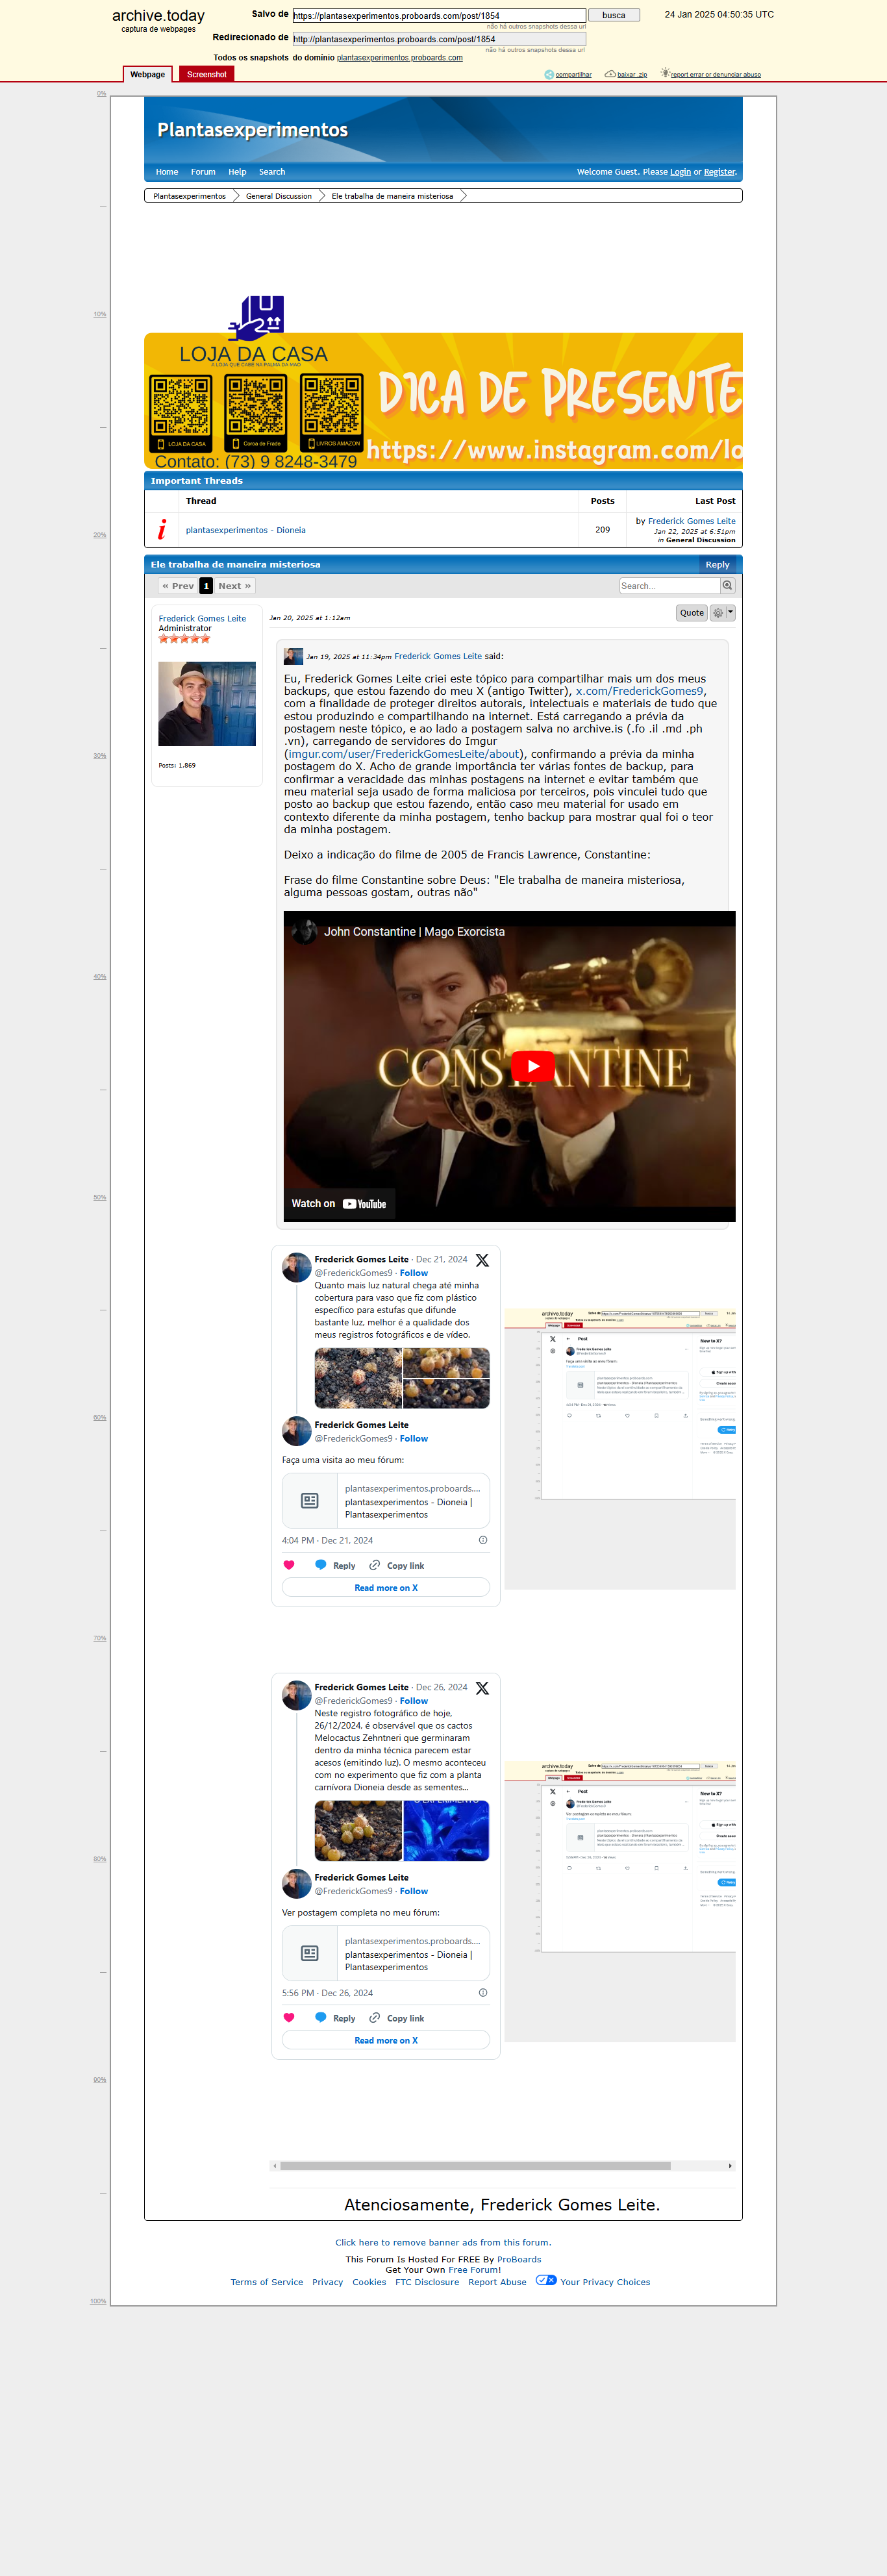Click Copy link in Dec 21 tweet
The image size is (887, 2576).
coord(397,1566)
